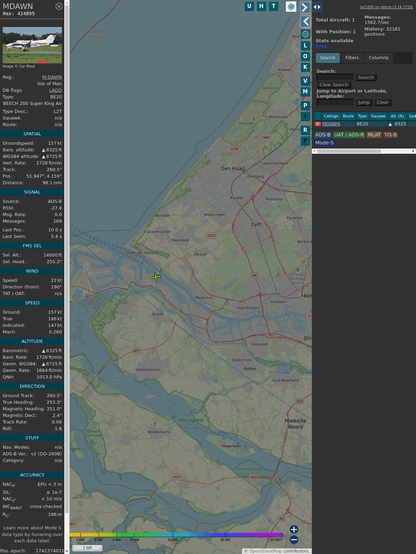Click the K button in map sidebar

coord(305,67)
